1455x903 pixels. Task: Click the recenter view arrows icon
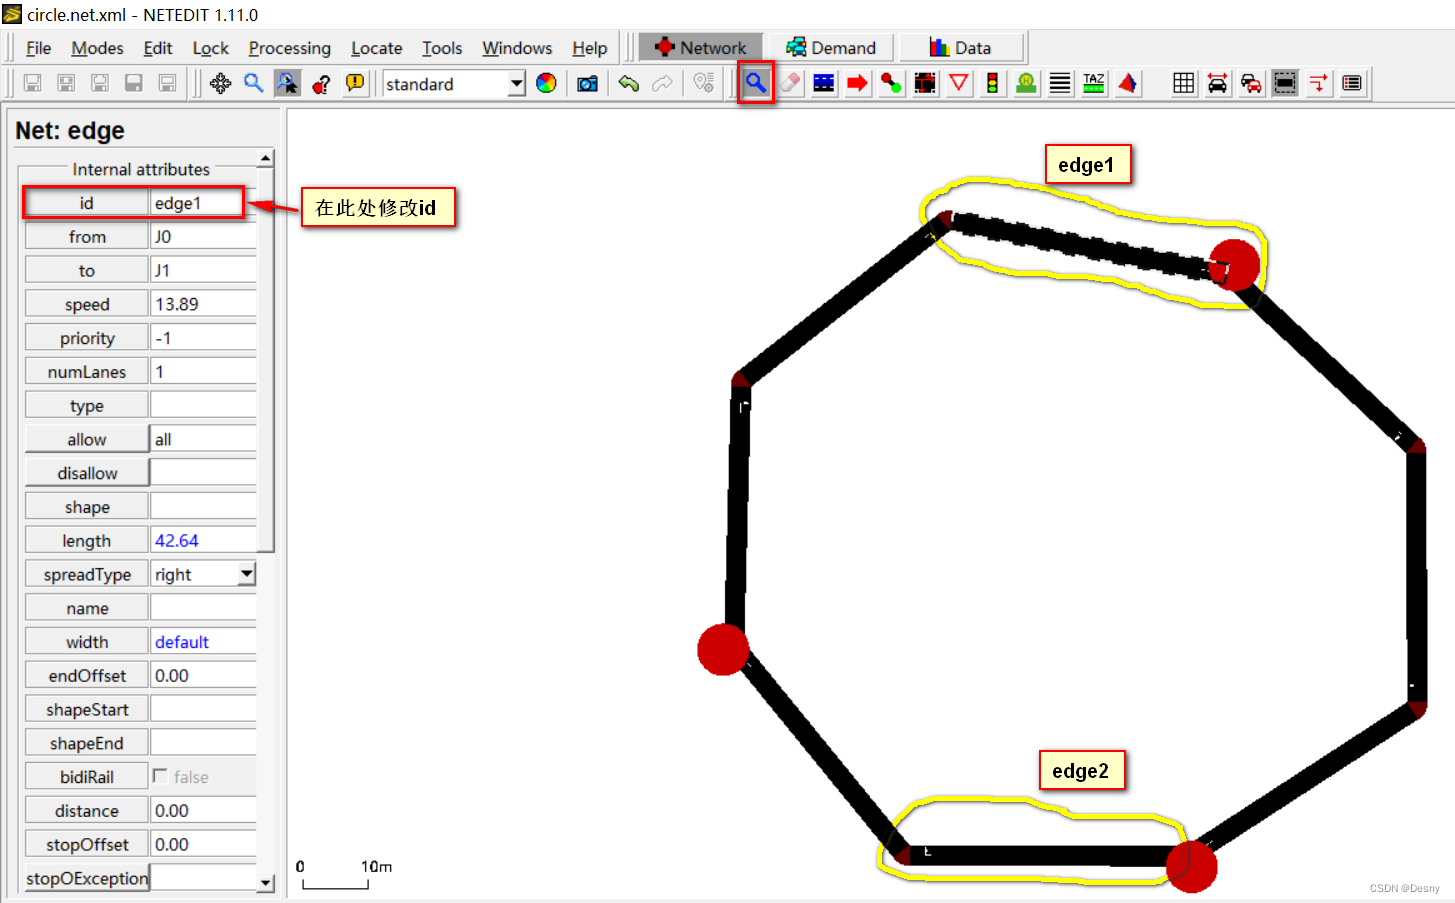[x=220, y=83]
